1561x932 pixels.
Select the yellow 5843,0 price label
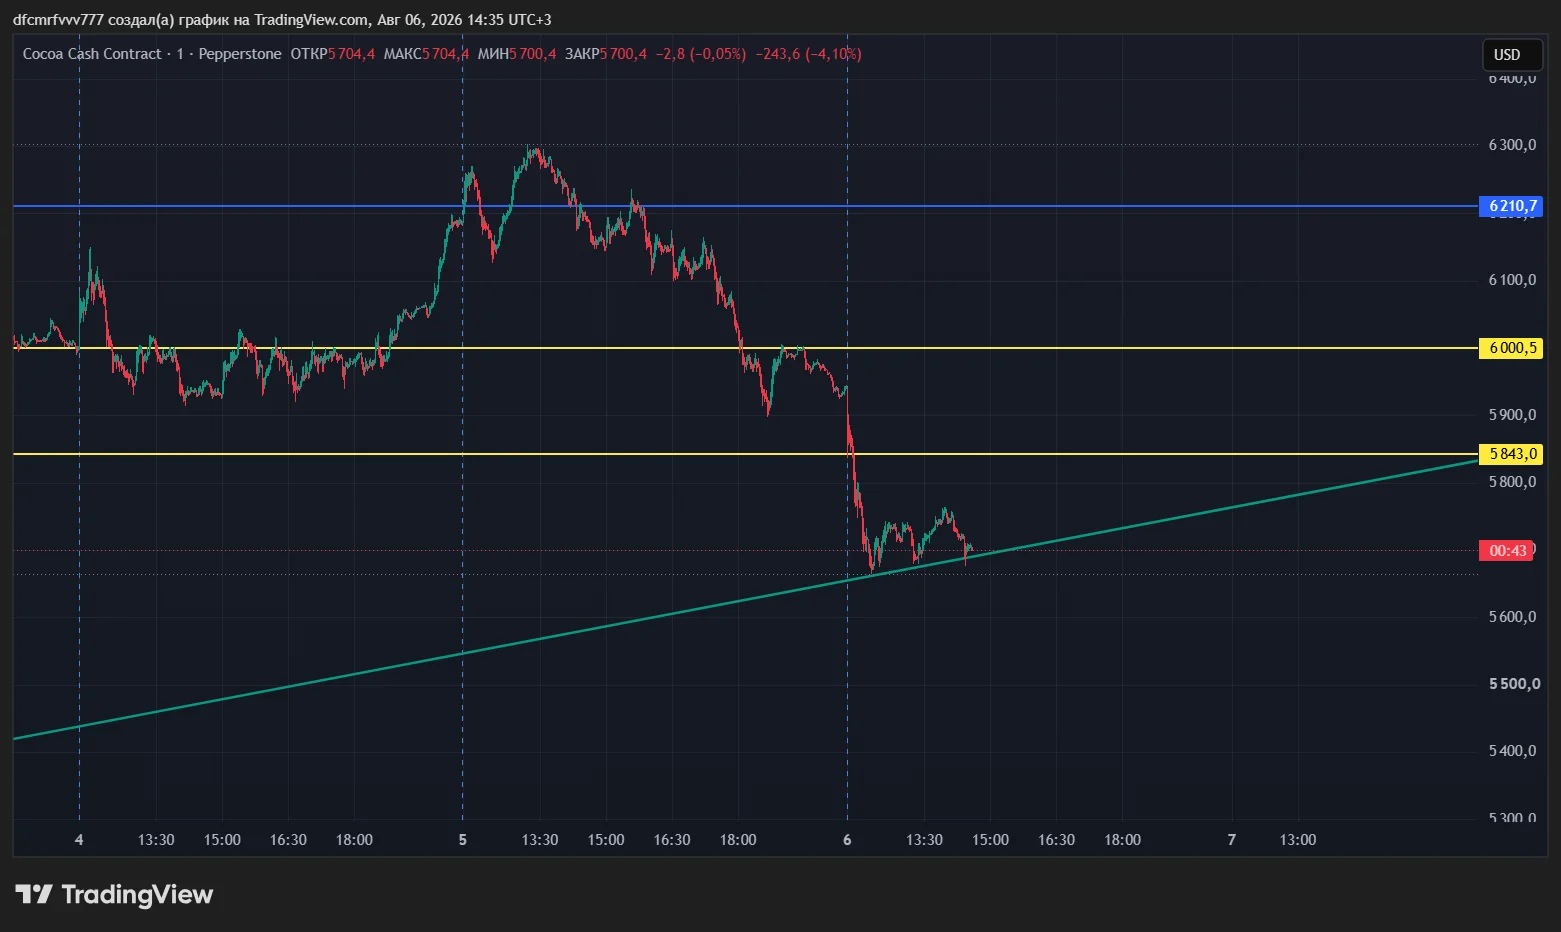click(1511, 454)
